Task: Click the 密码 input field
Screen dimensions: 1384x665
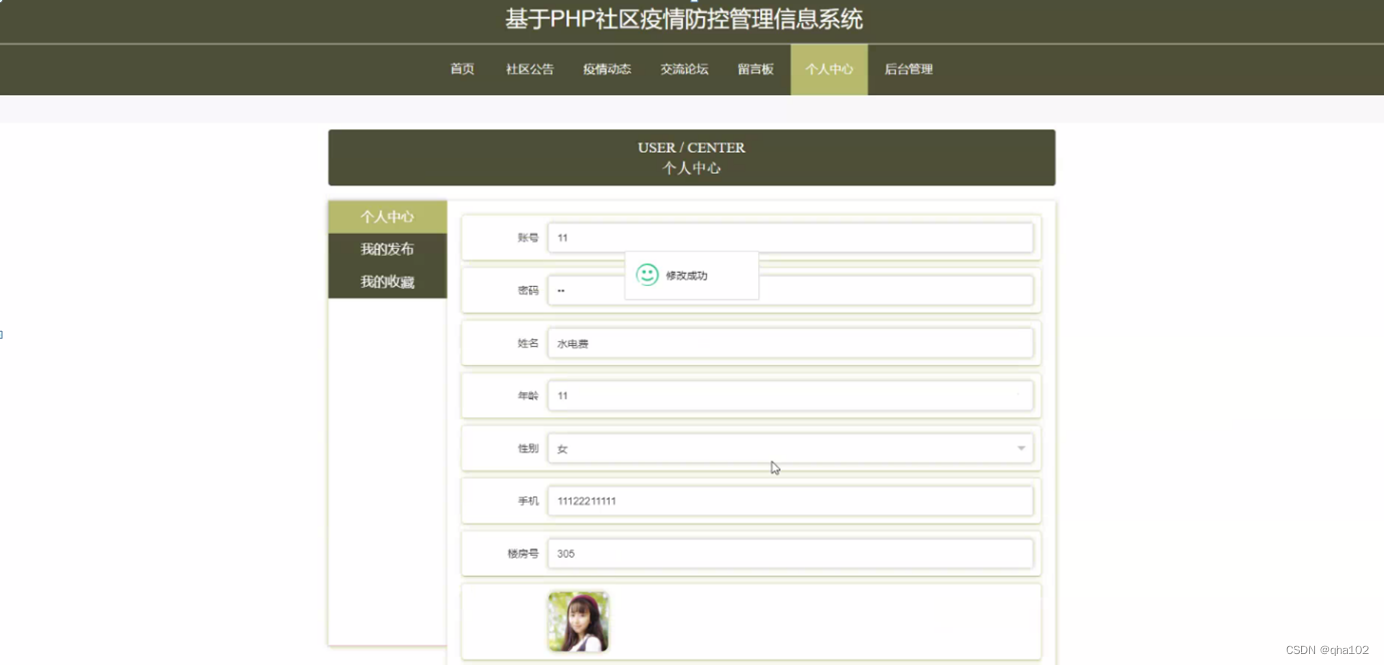Action: click(790, 290)
